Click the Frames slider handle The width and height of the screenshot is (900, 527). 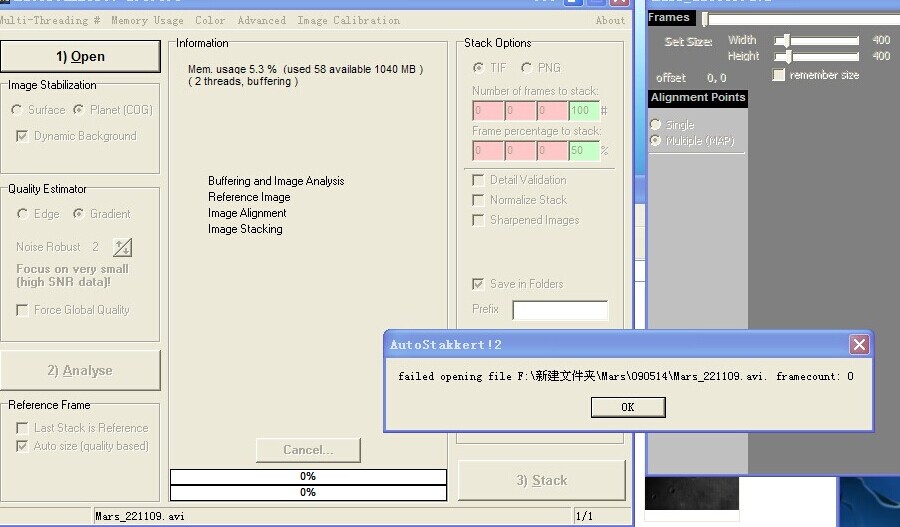tap(705, 19)
